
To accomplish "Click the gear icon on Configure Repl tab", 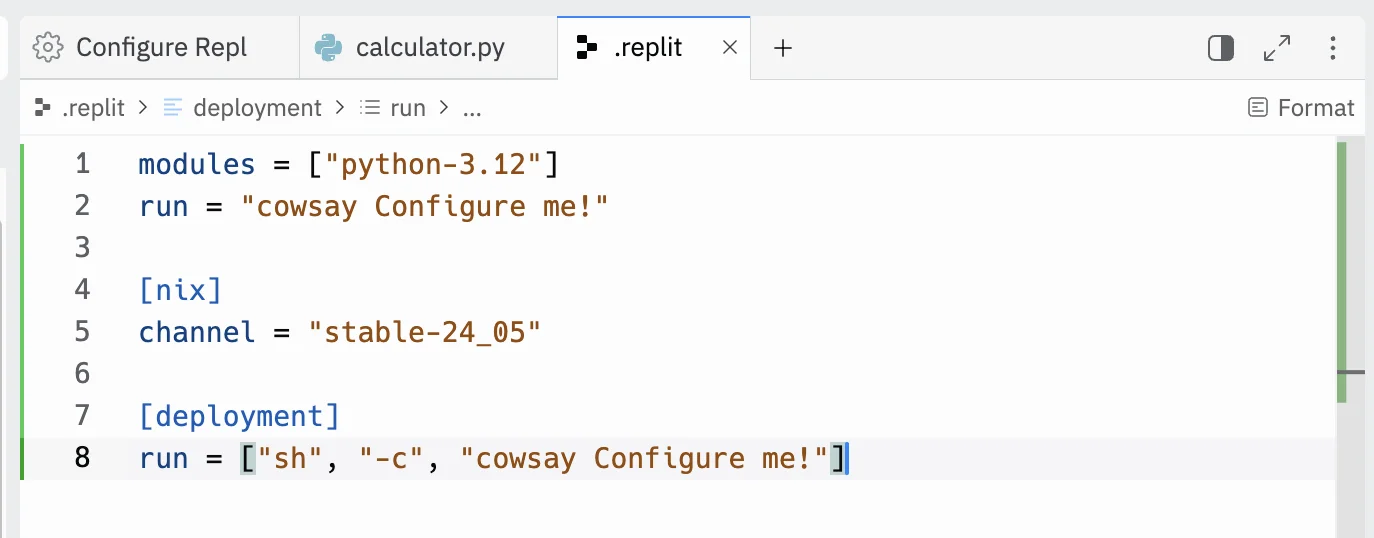I will tap(48, 47).
